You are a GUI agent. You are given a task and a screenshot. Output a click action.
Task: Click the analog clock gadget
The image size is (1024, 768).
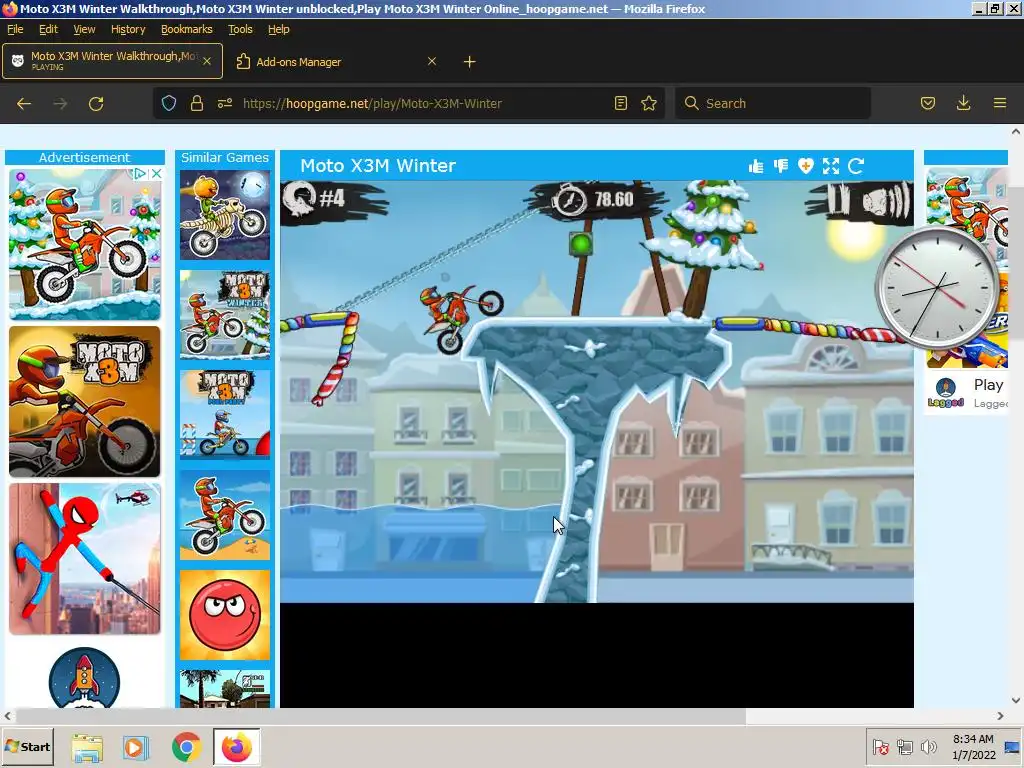pyautogui.click(x=936, y=288)
